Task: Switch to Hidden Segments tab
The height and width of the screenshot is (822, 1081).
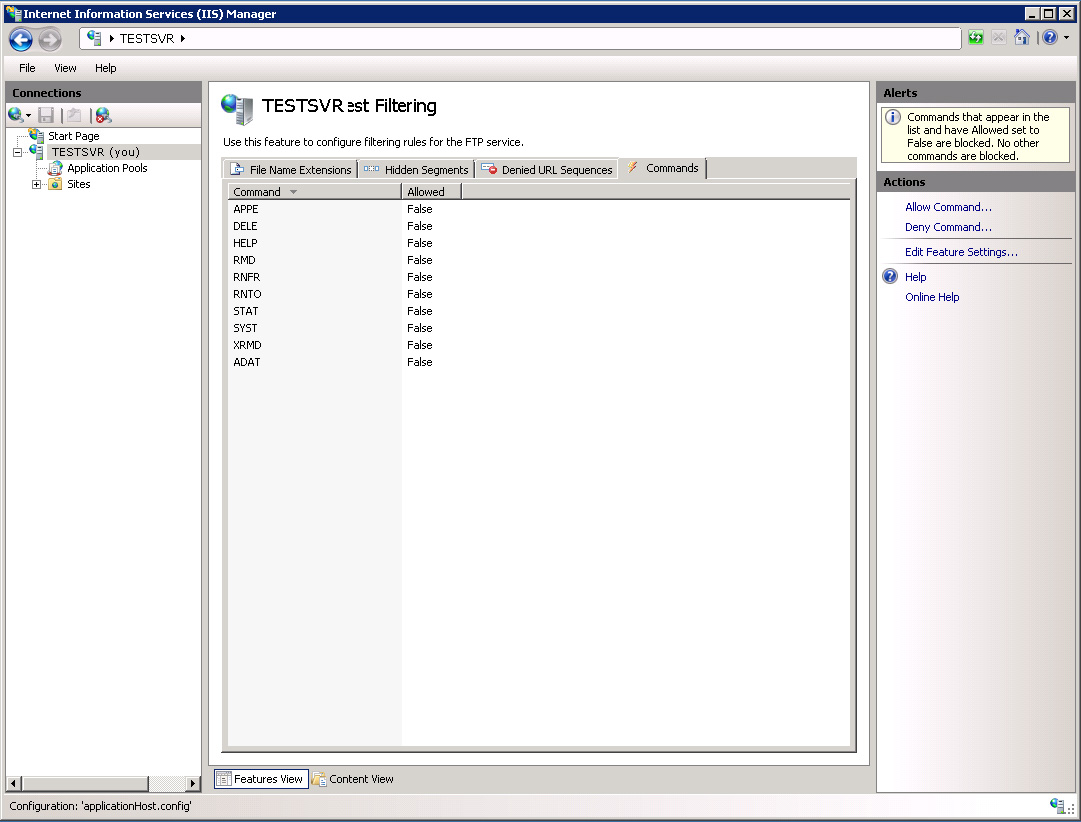Action: tap(416, 170)
